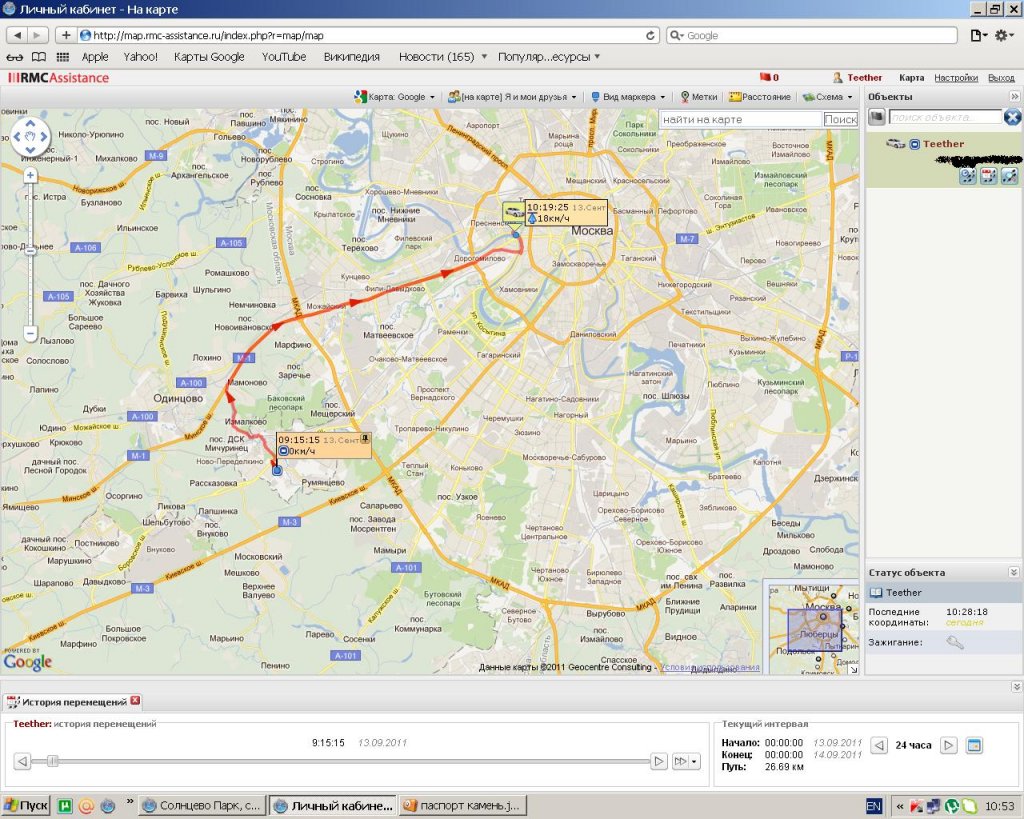Pan the map left with the arrow
The image size is (1024, 819).
coord(17,136)
